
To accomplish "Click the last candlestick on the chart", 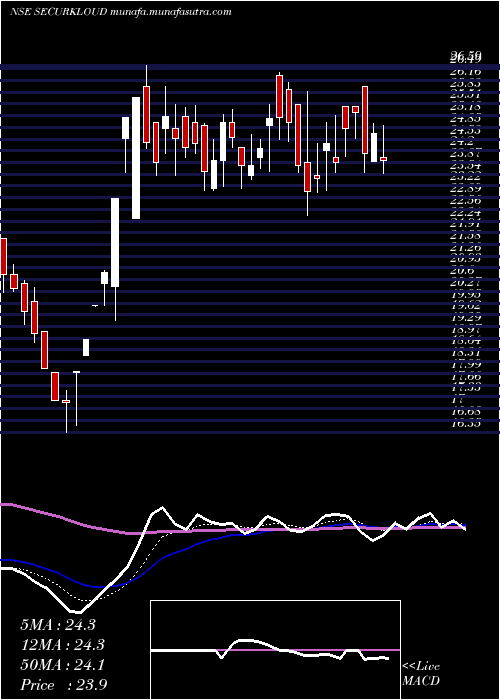I will (x=383, y=158).
